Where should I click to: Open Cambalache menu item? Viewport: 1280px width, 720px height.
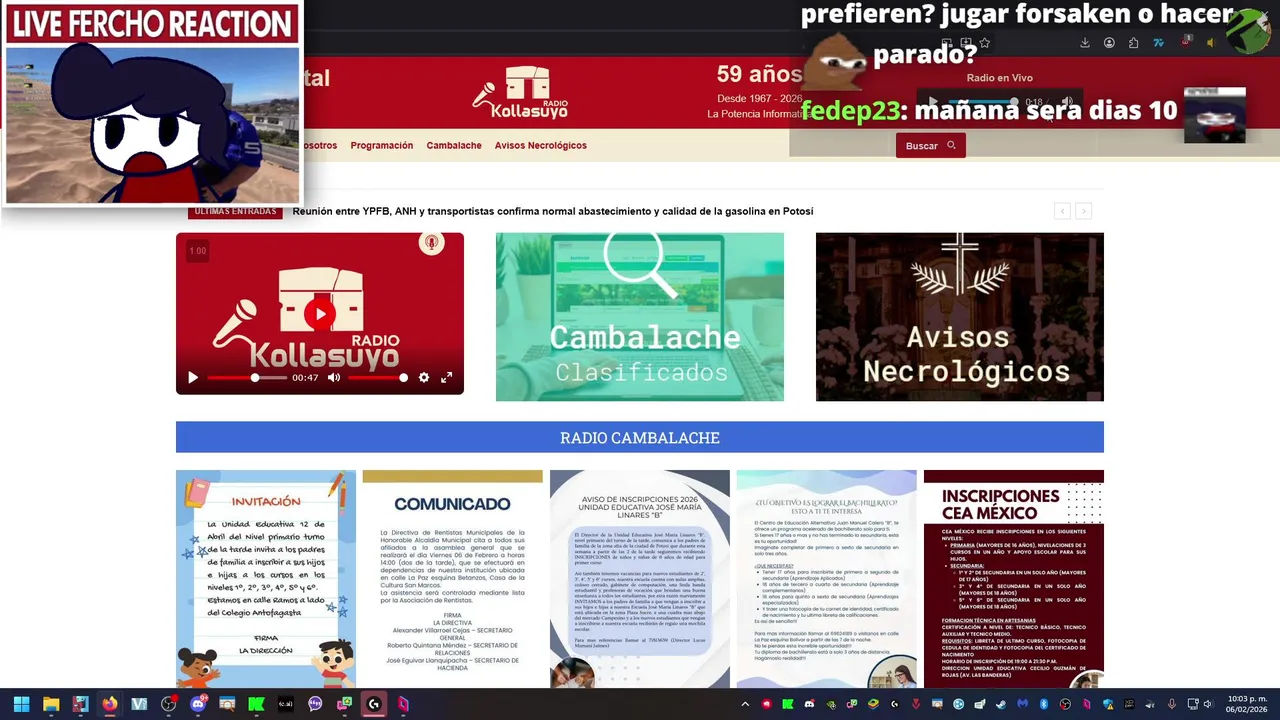(454, 145)
